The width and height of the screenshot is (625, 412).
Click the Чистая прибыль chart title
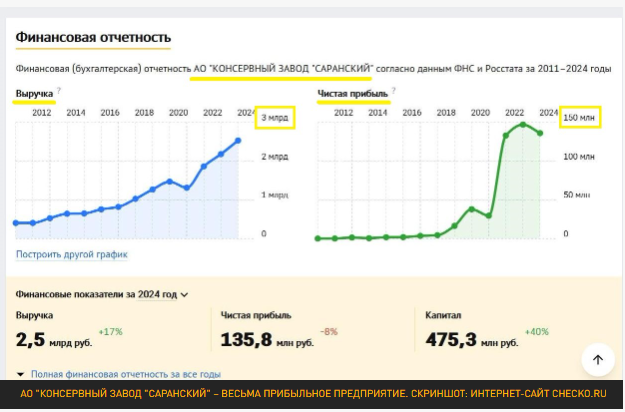pos(352,94)
